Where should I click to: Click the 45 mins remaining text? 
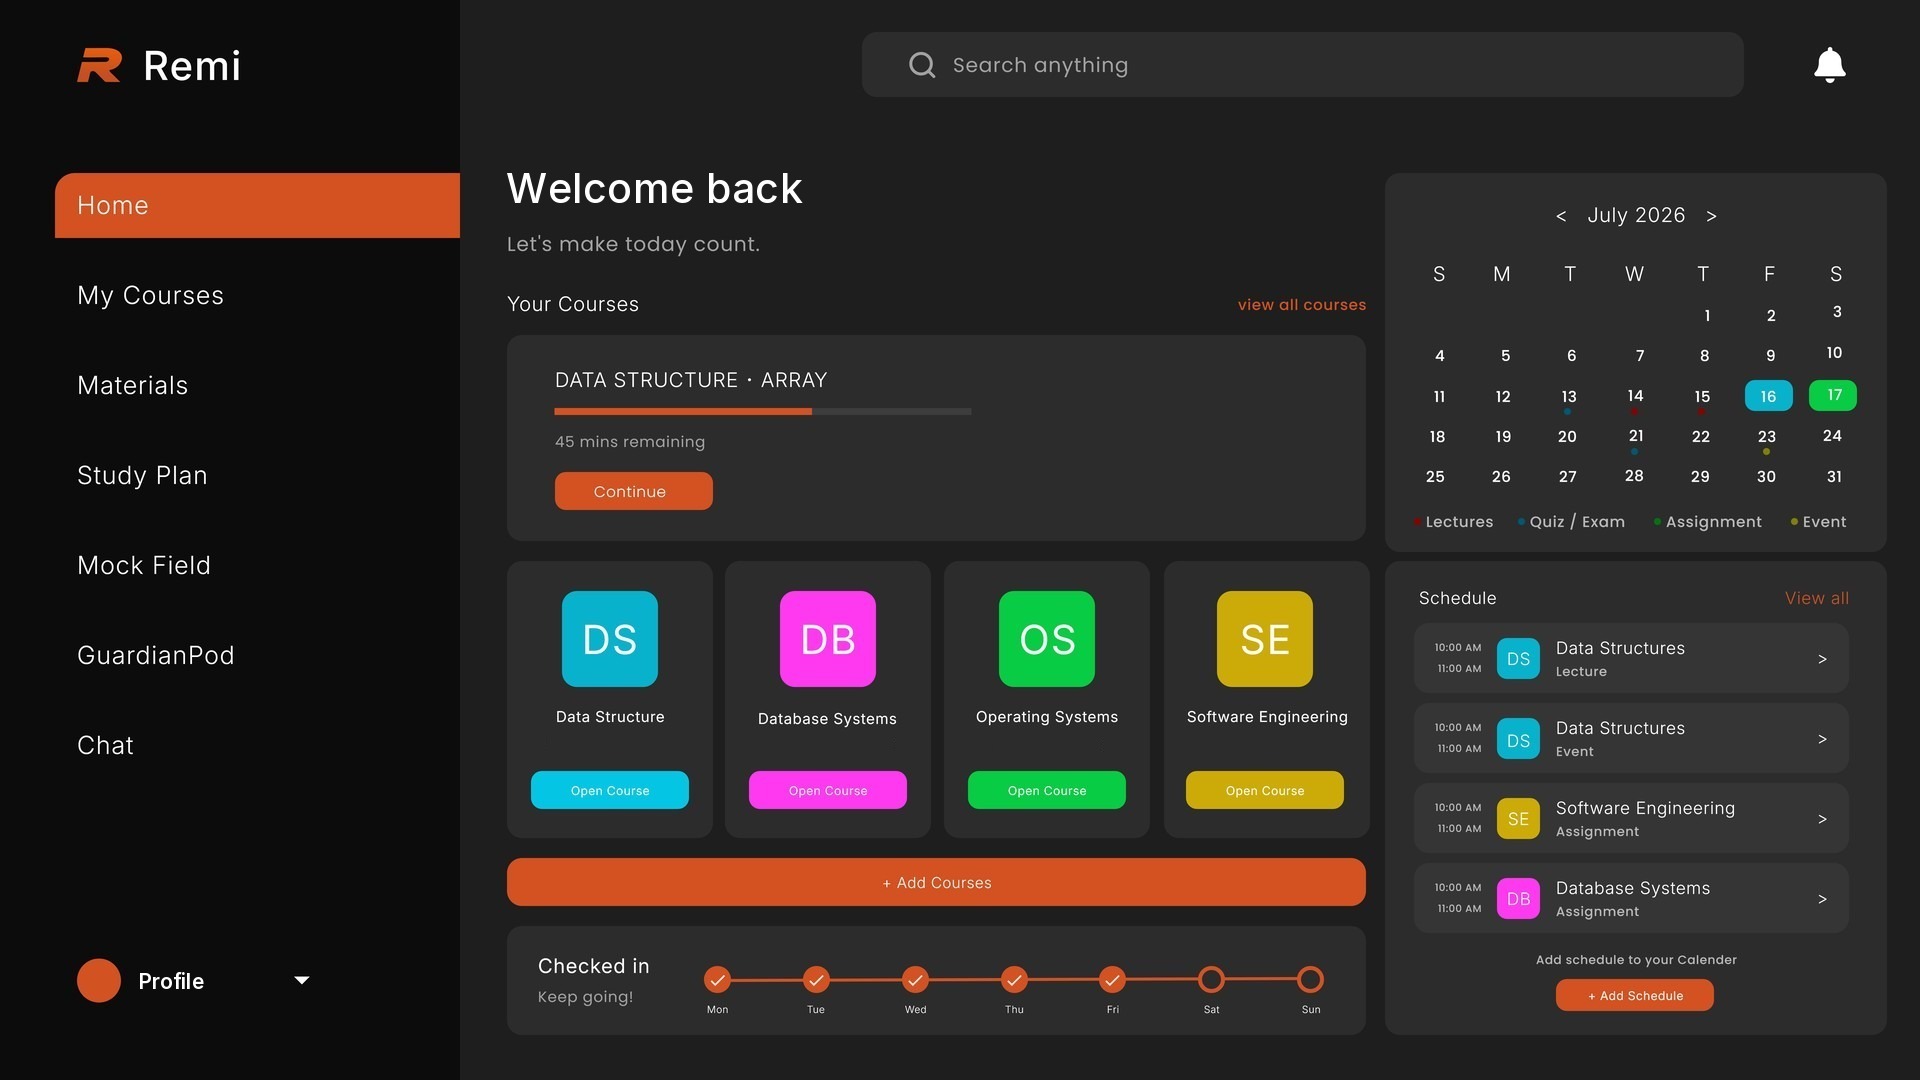tap(630, 442)
